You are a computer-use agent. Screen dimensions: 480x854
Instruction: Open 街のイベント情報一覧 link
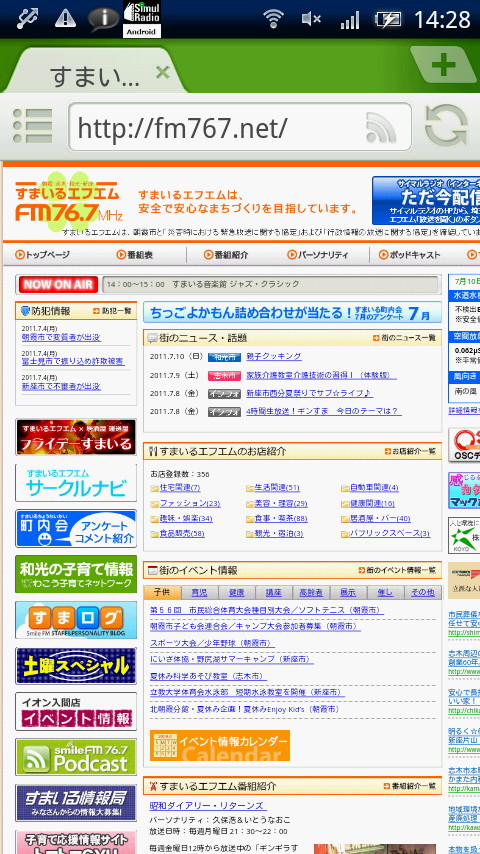[397, 570]
